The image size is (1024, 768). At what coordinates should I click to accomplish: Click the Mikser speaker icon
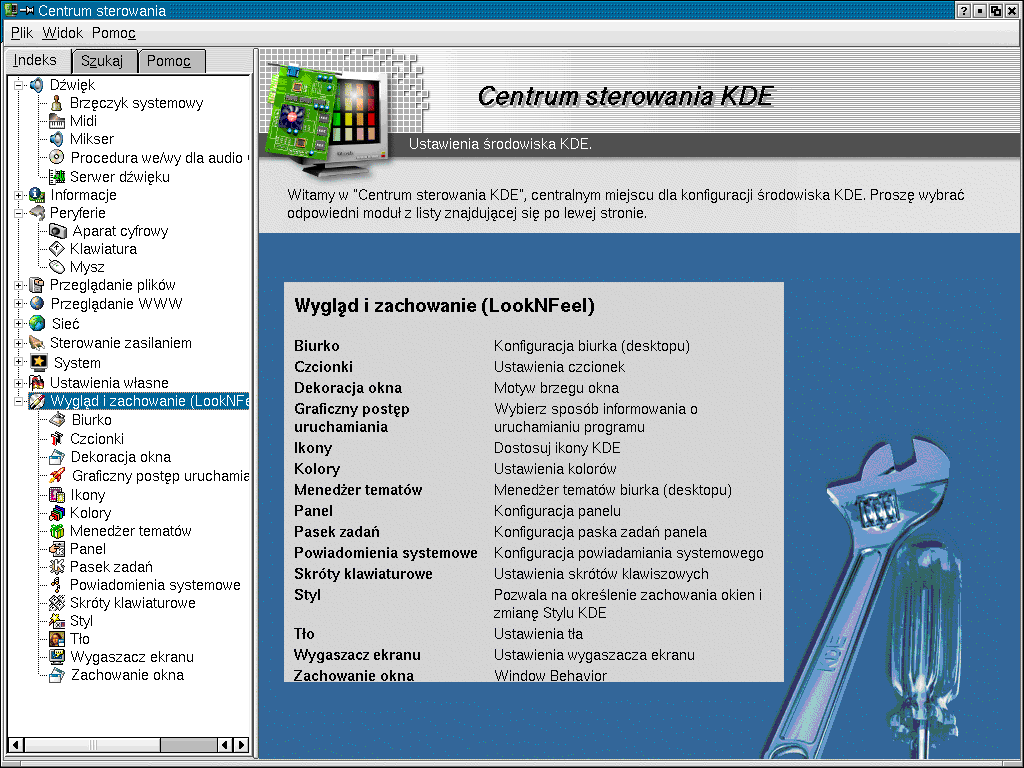click(x=57, y=139)
